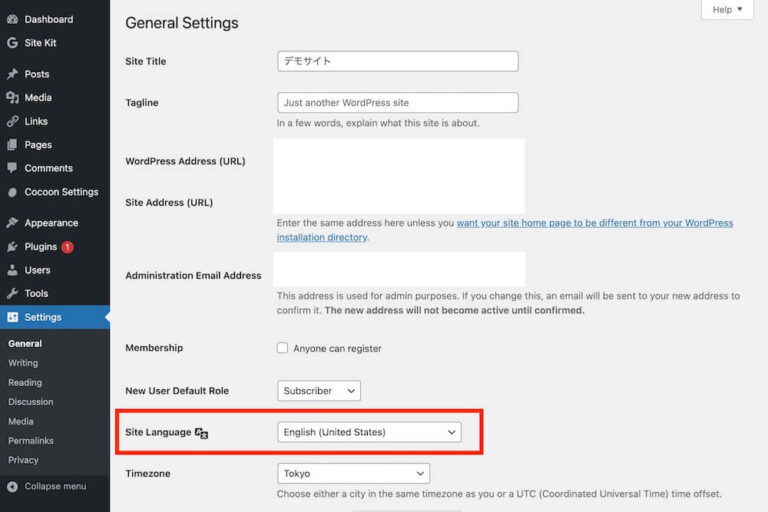Click the Site Title text field
The height and width of the screenshot is (512, 768).
pos(397,61)
